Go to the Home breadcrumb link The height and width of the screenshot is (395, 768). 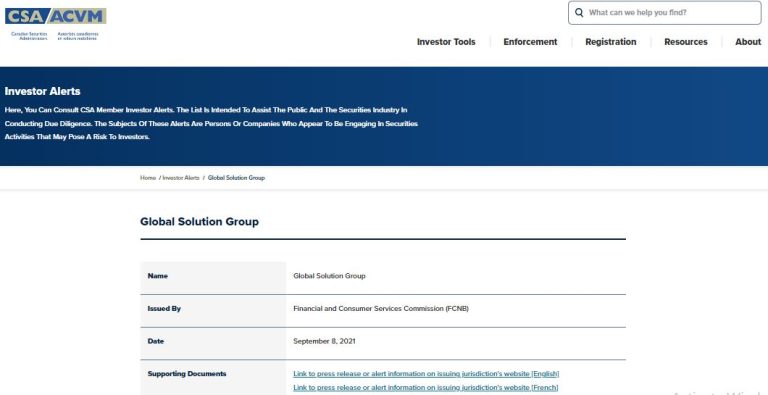pos(147,178)
